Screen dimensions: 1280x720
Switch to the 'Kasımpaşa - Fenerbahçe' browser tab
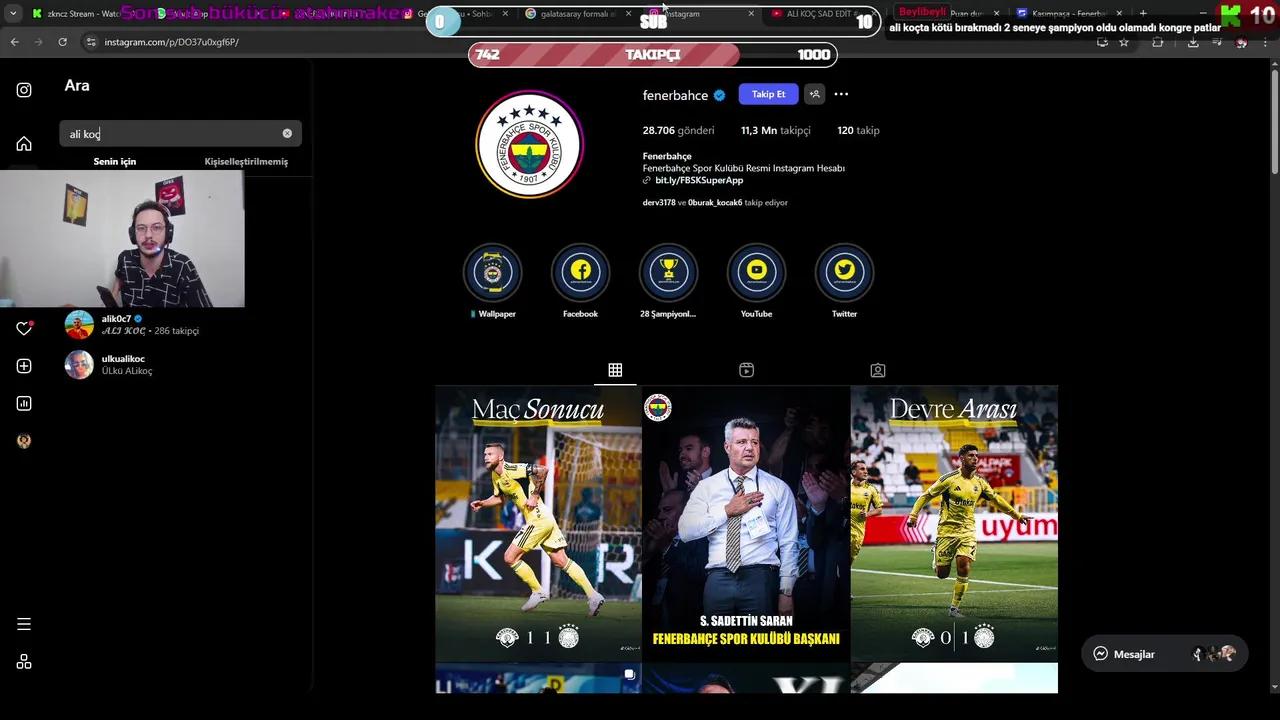coord(1067,14)
